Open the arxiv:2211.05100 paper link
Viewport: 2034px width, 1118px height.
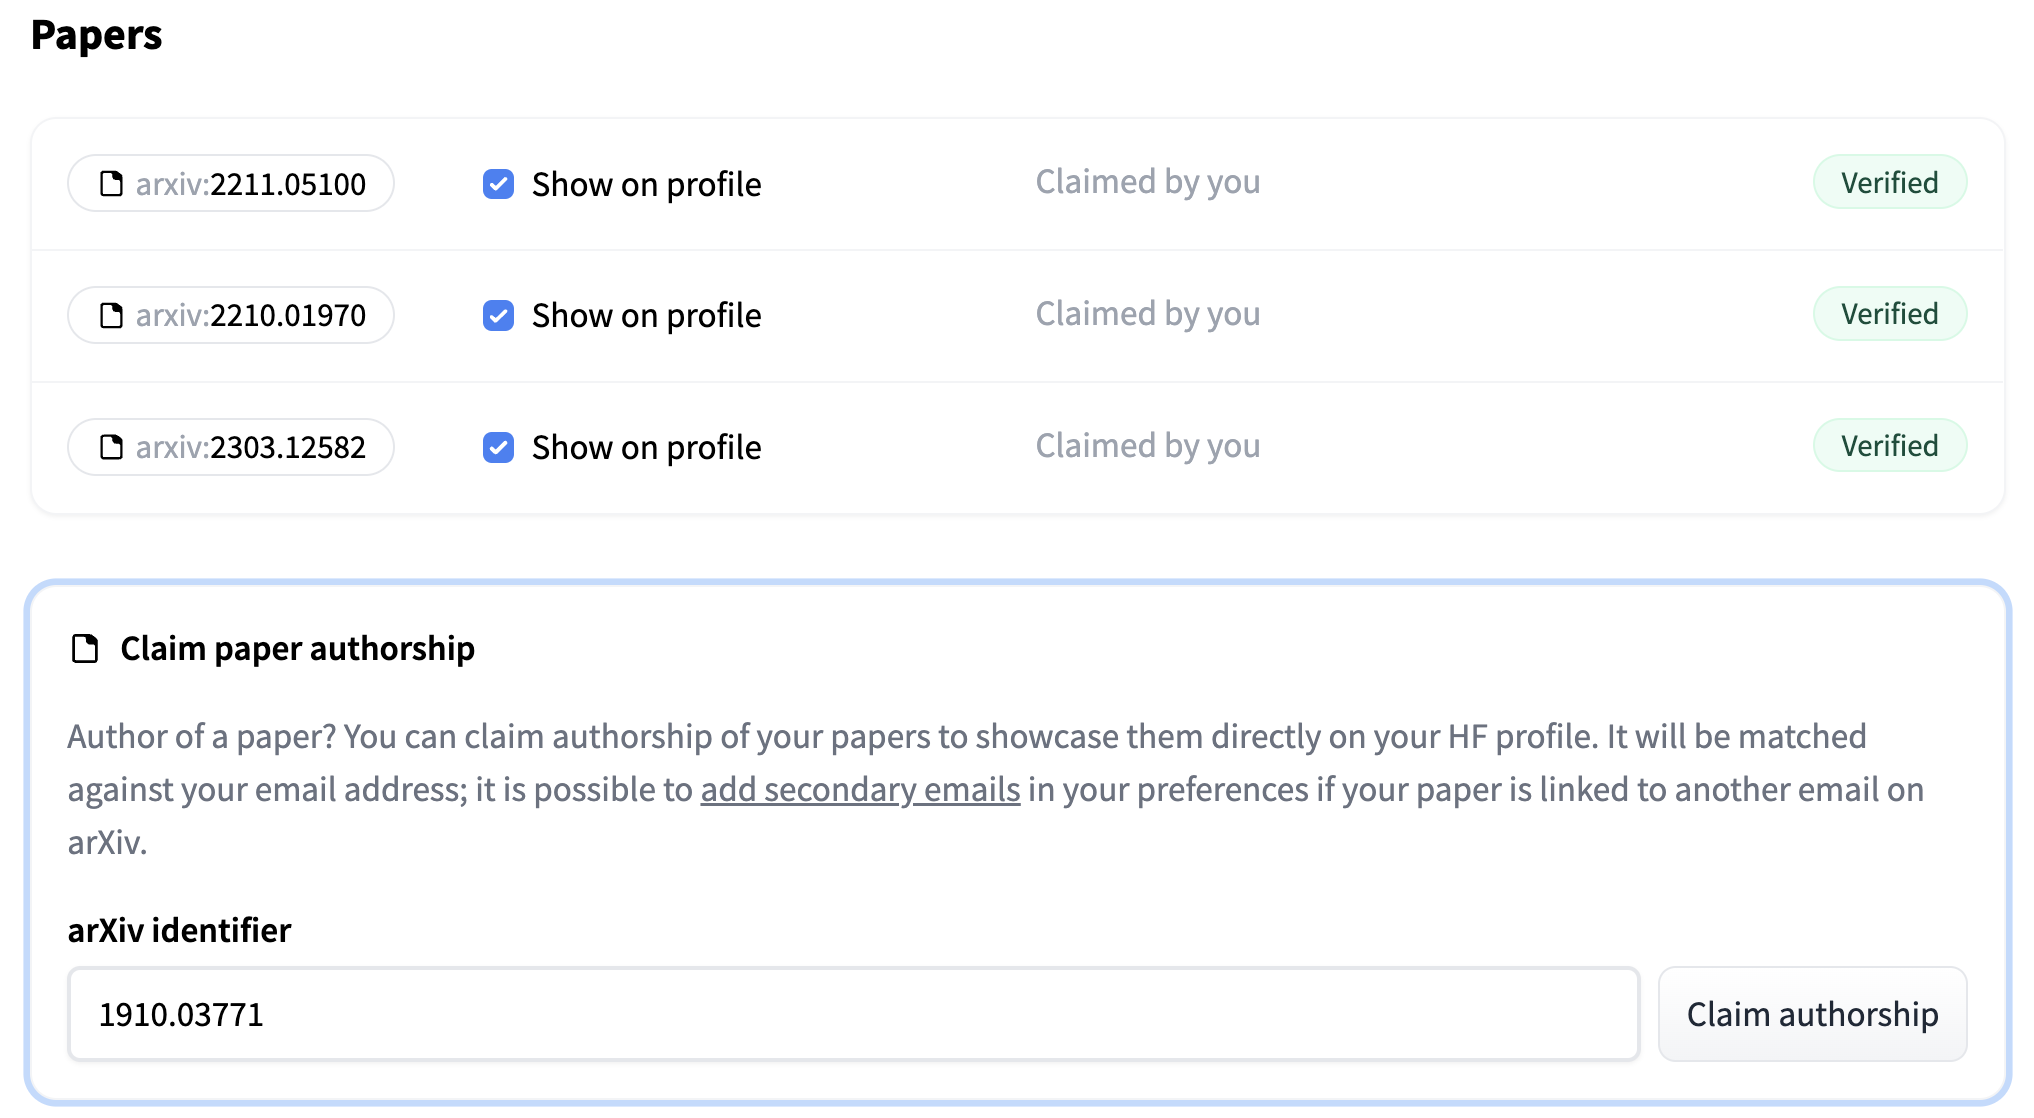click(x=250, y=184)
